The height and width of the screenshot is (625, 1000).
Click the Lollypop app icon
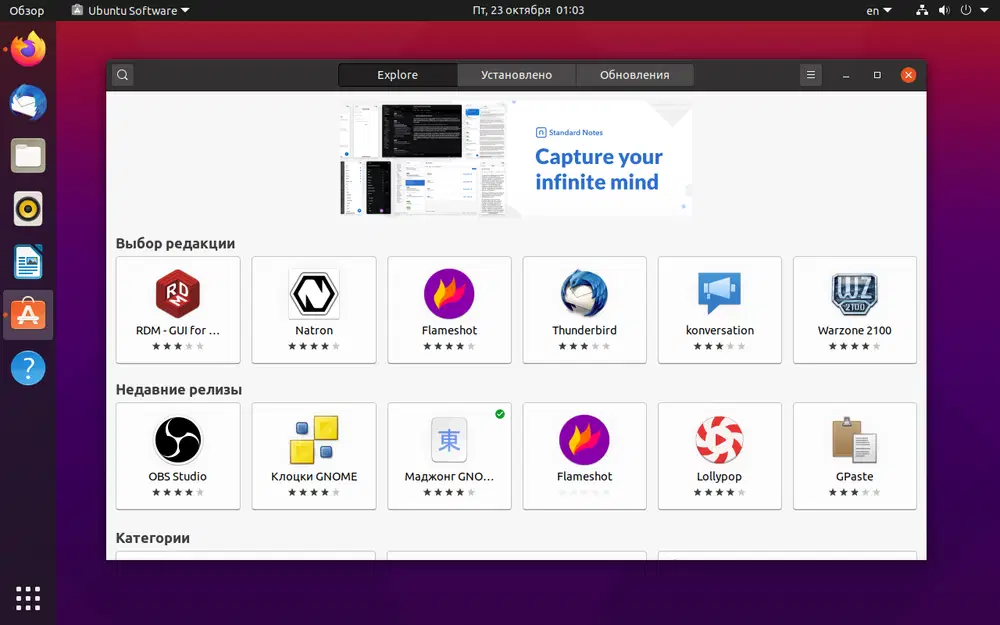[719, 439]
